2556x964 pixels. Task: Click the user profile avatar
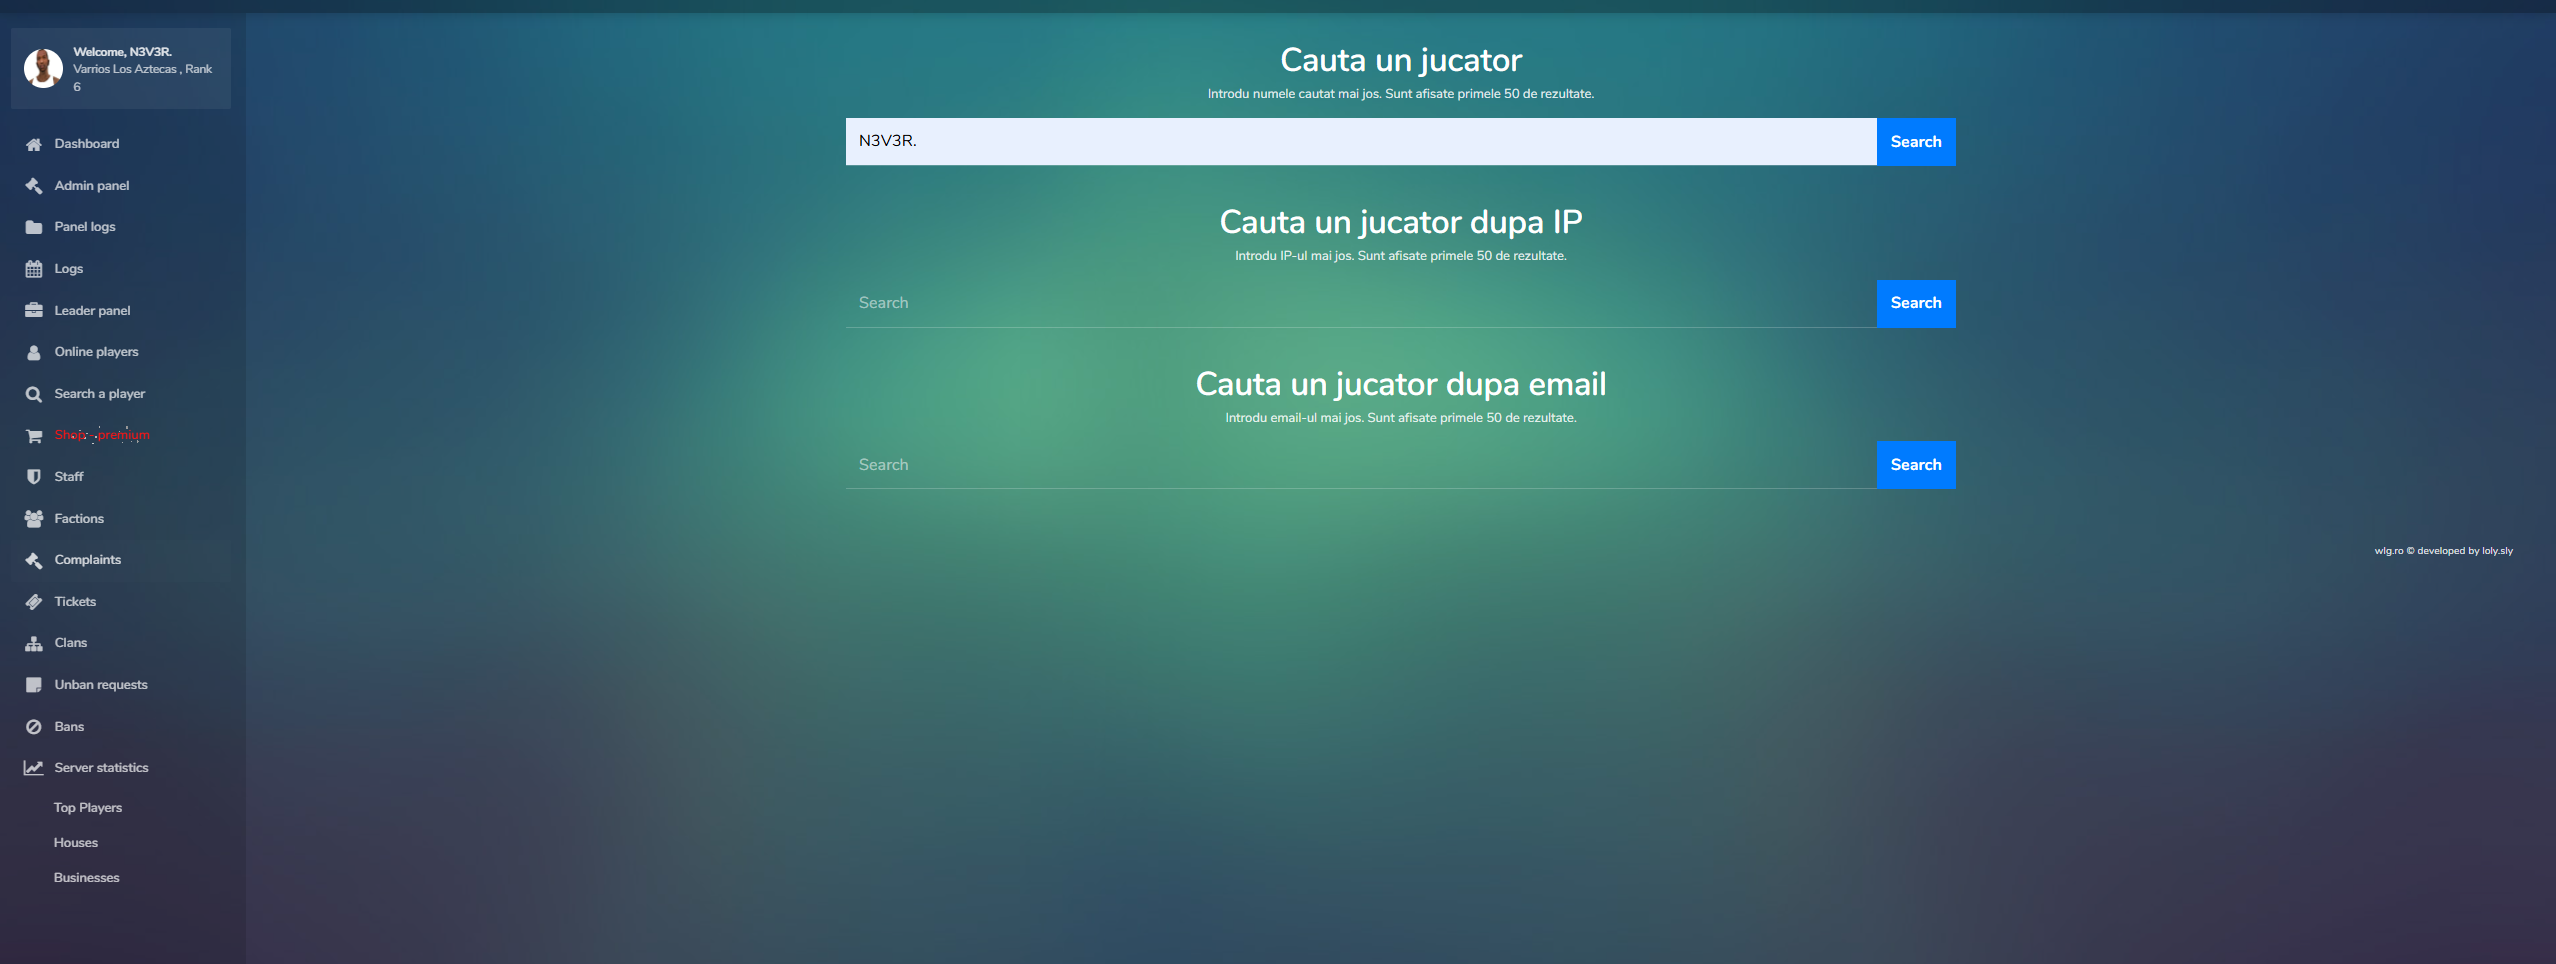(43, 69)
